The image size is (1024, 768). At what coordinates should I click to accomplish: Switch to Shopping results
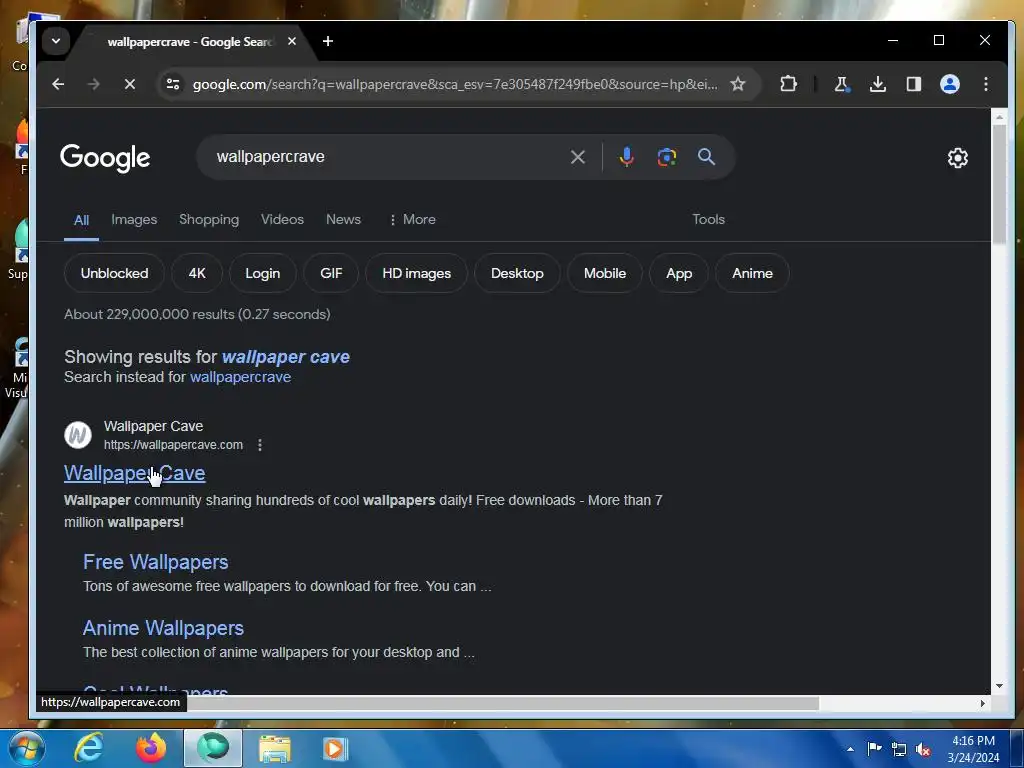pos(209,219)
